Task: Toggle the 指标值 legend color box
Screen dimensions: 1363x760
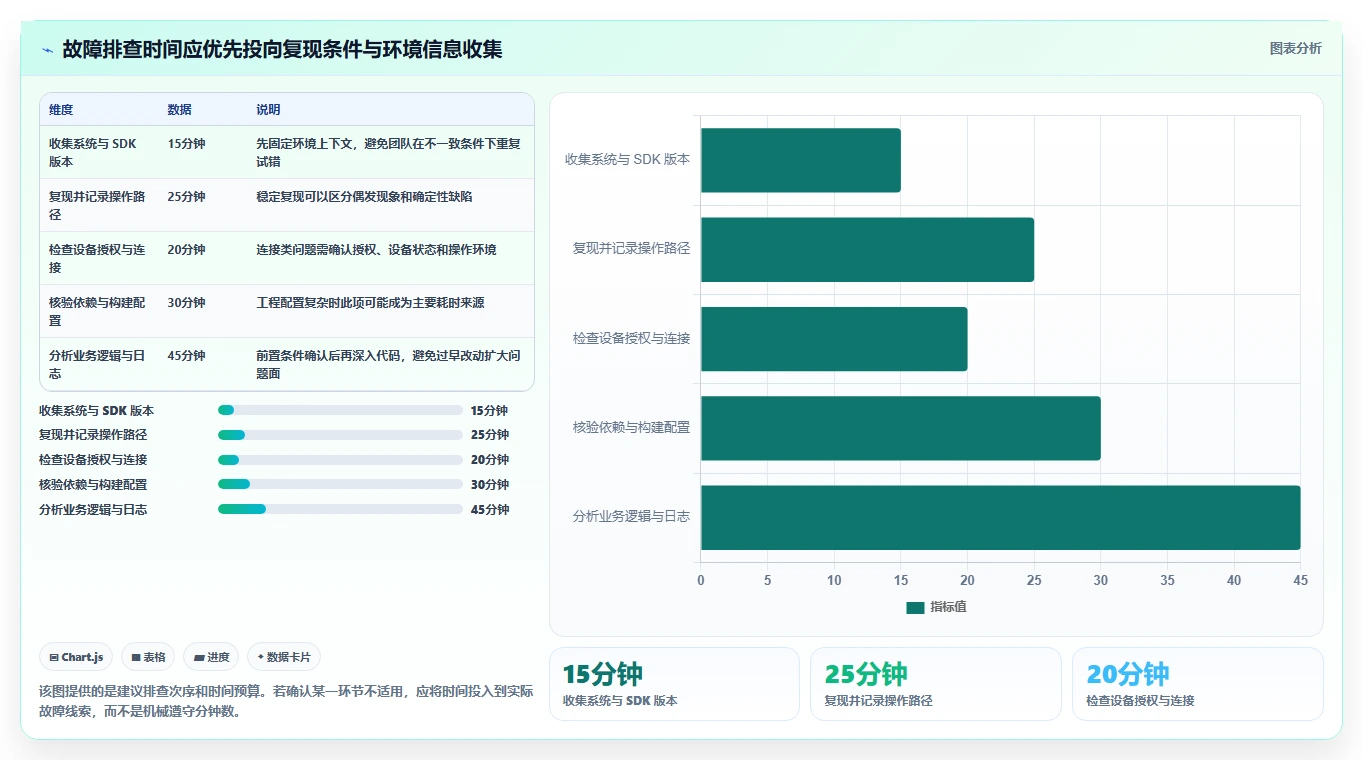Action: pyautogui.click(x=915, y=607)
